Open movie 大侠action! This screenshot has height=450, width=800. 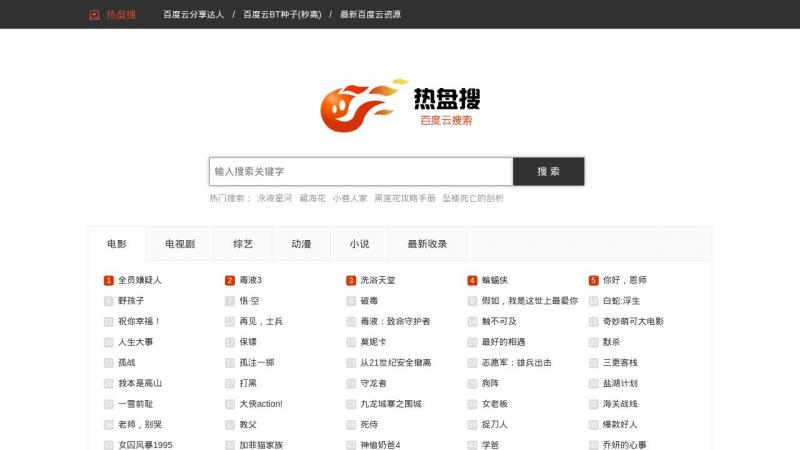click(x=261, y=404)
